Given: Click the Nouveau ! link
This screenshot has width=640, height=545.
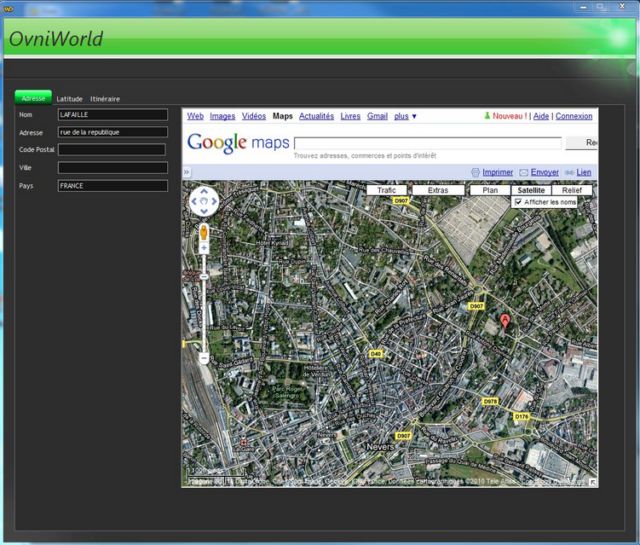Looking at the screenshot, I should tap(509, 116).
